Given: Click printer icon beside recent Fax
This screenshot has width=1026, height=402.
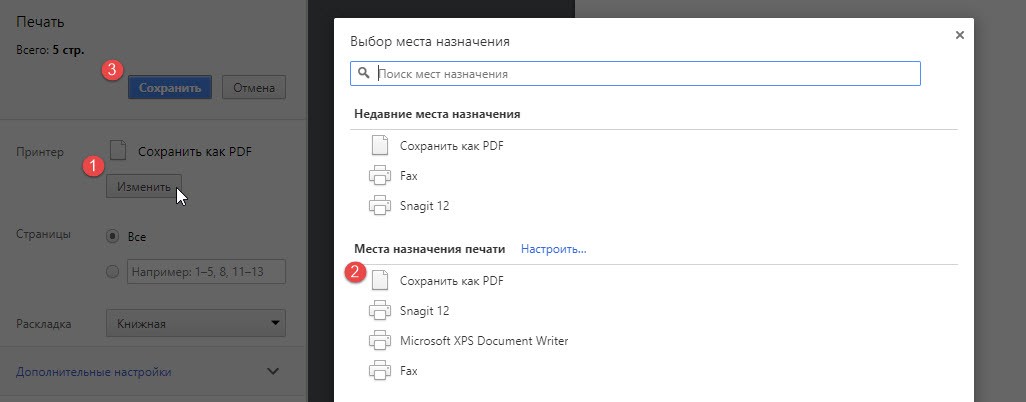Looking at the screenshot, I should click(x=380, y=175).
